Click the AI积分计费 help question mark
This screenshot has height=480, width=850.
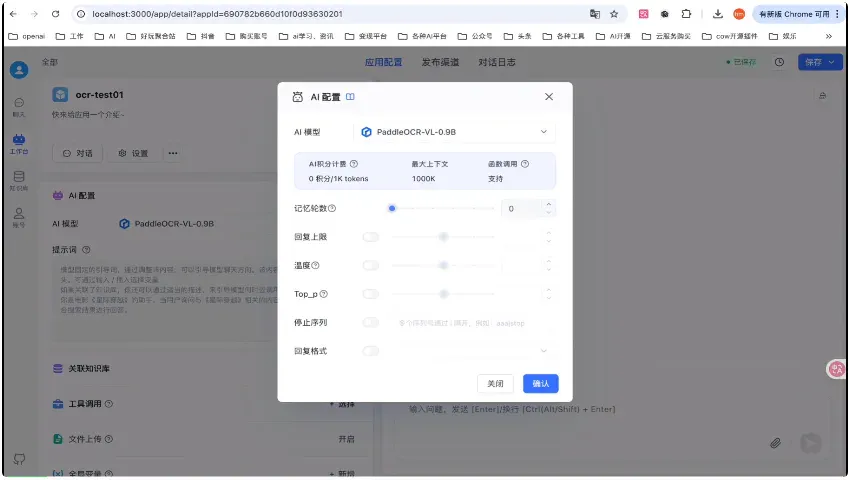(354, 164)
